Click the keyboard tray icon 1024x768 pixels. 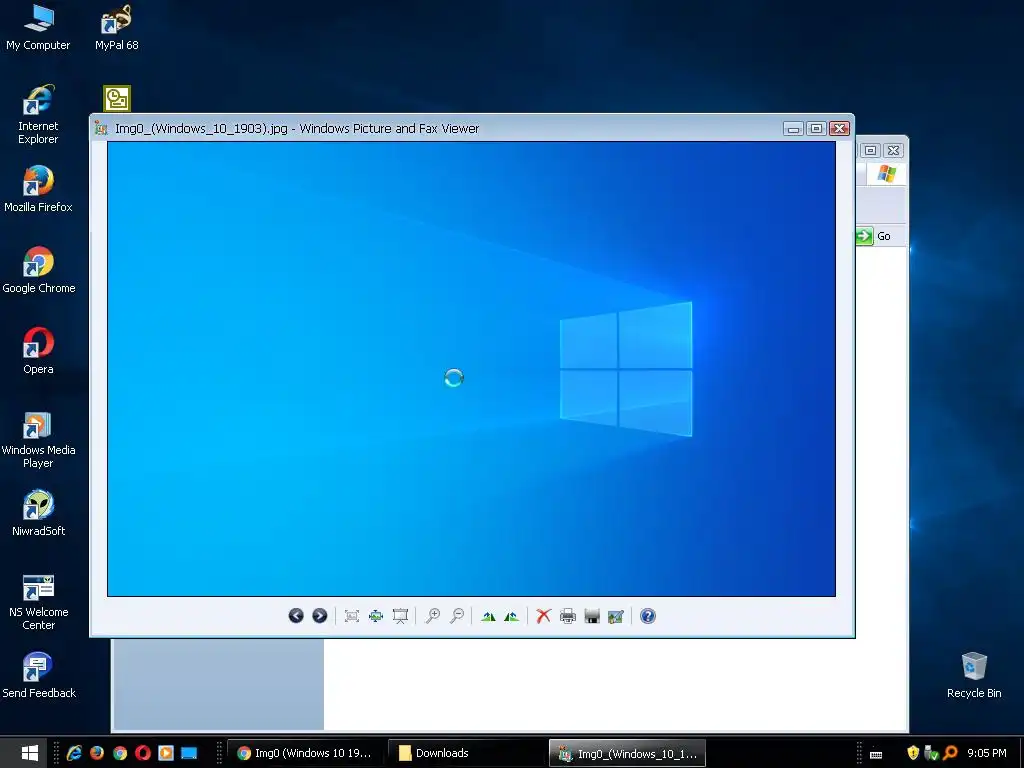coord(876,754)
